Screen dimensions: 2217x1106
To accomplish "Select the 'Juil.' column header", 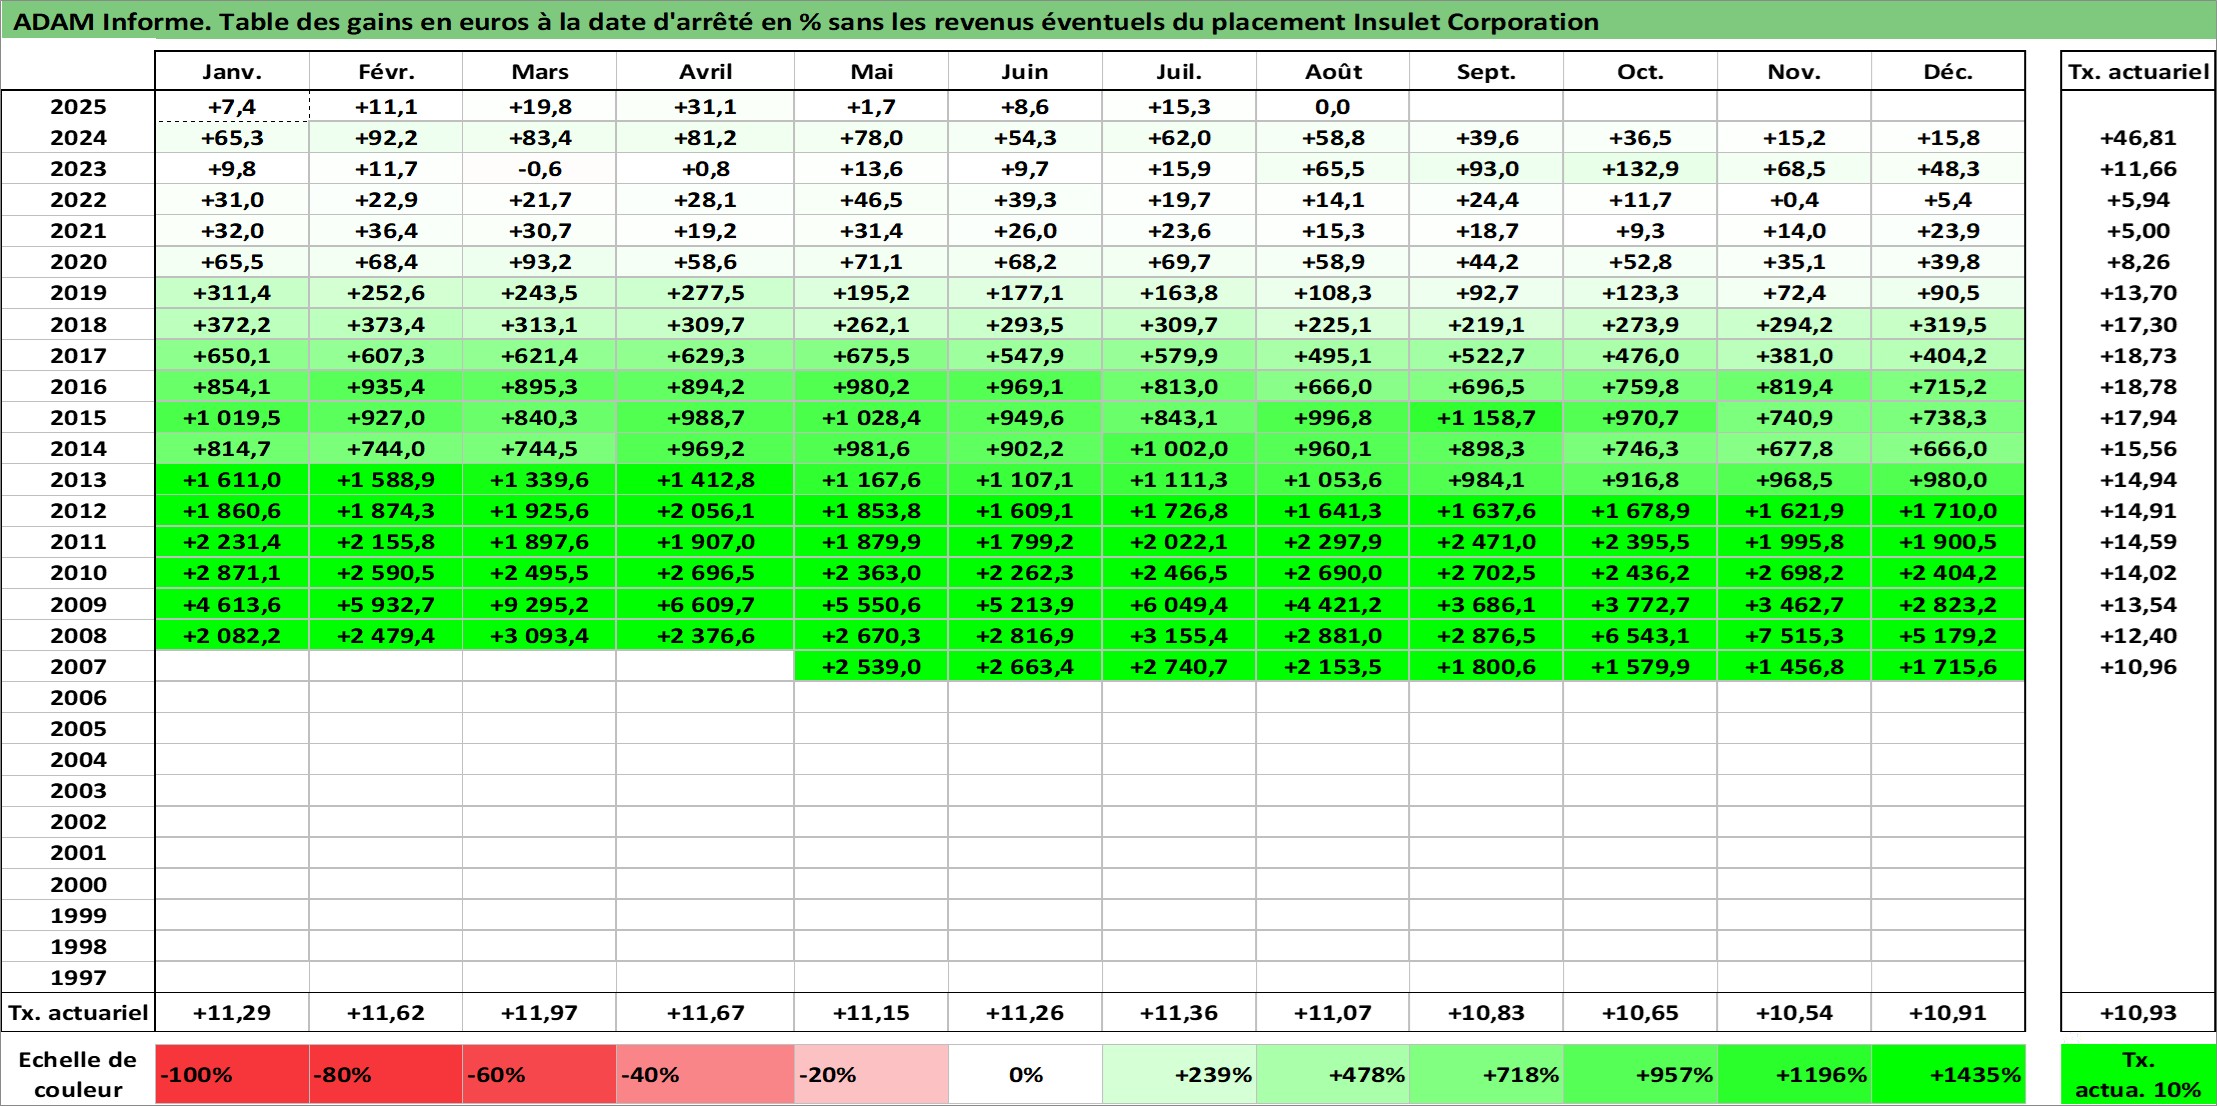I will (x=1179, y=72).
